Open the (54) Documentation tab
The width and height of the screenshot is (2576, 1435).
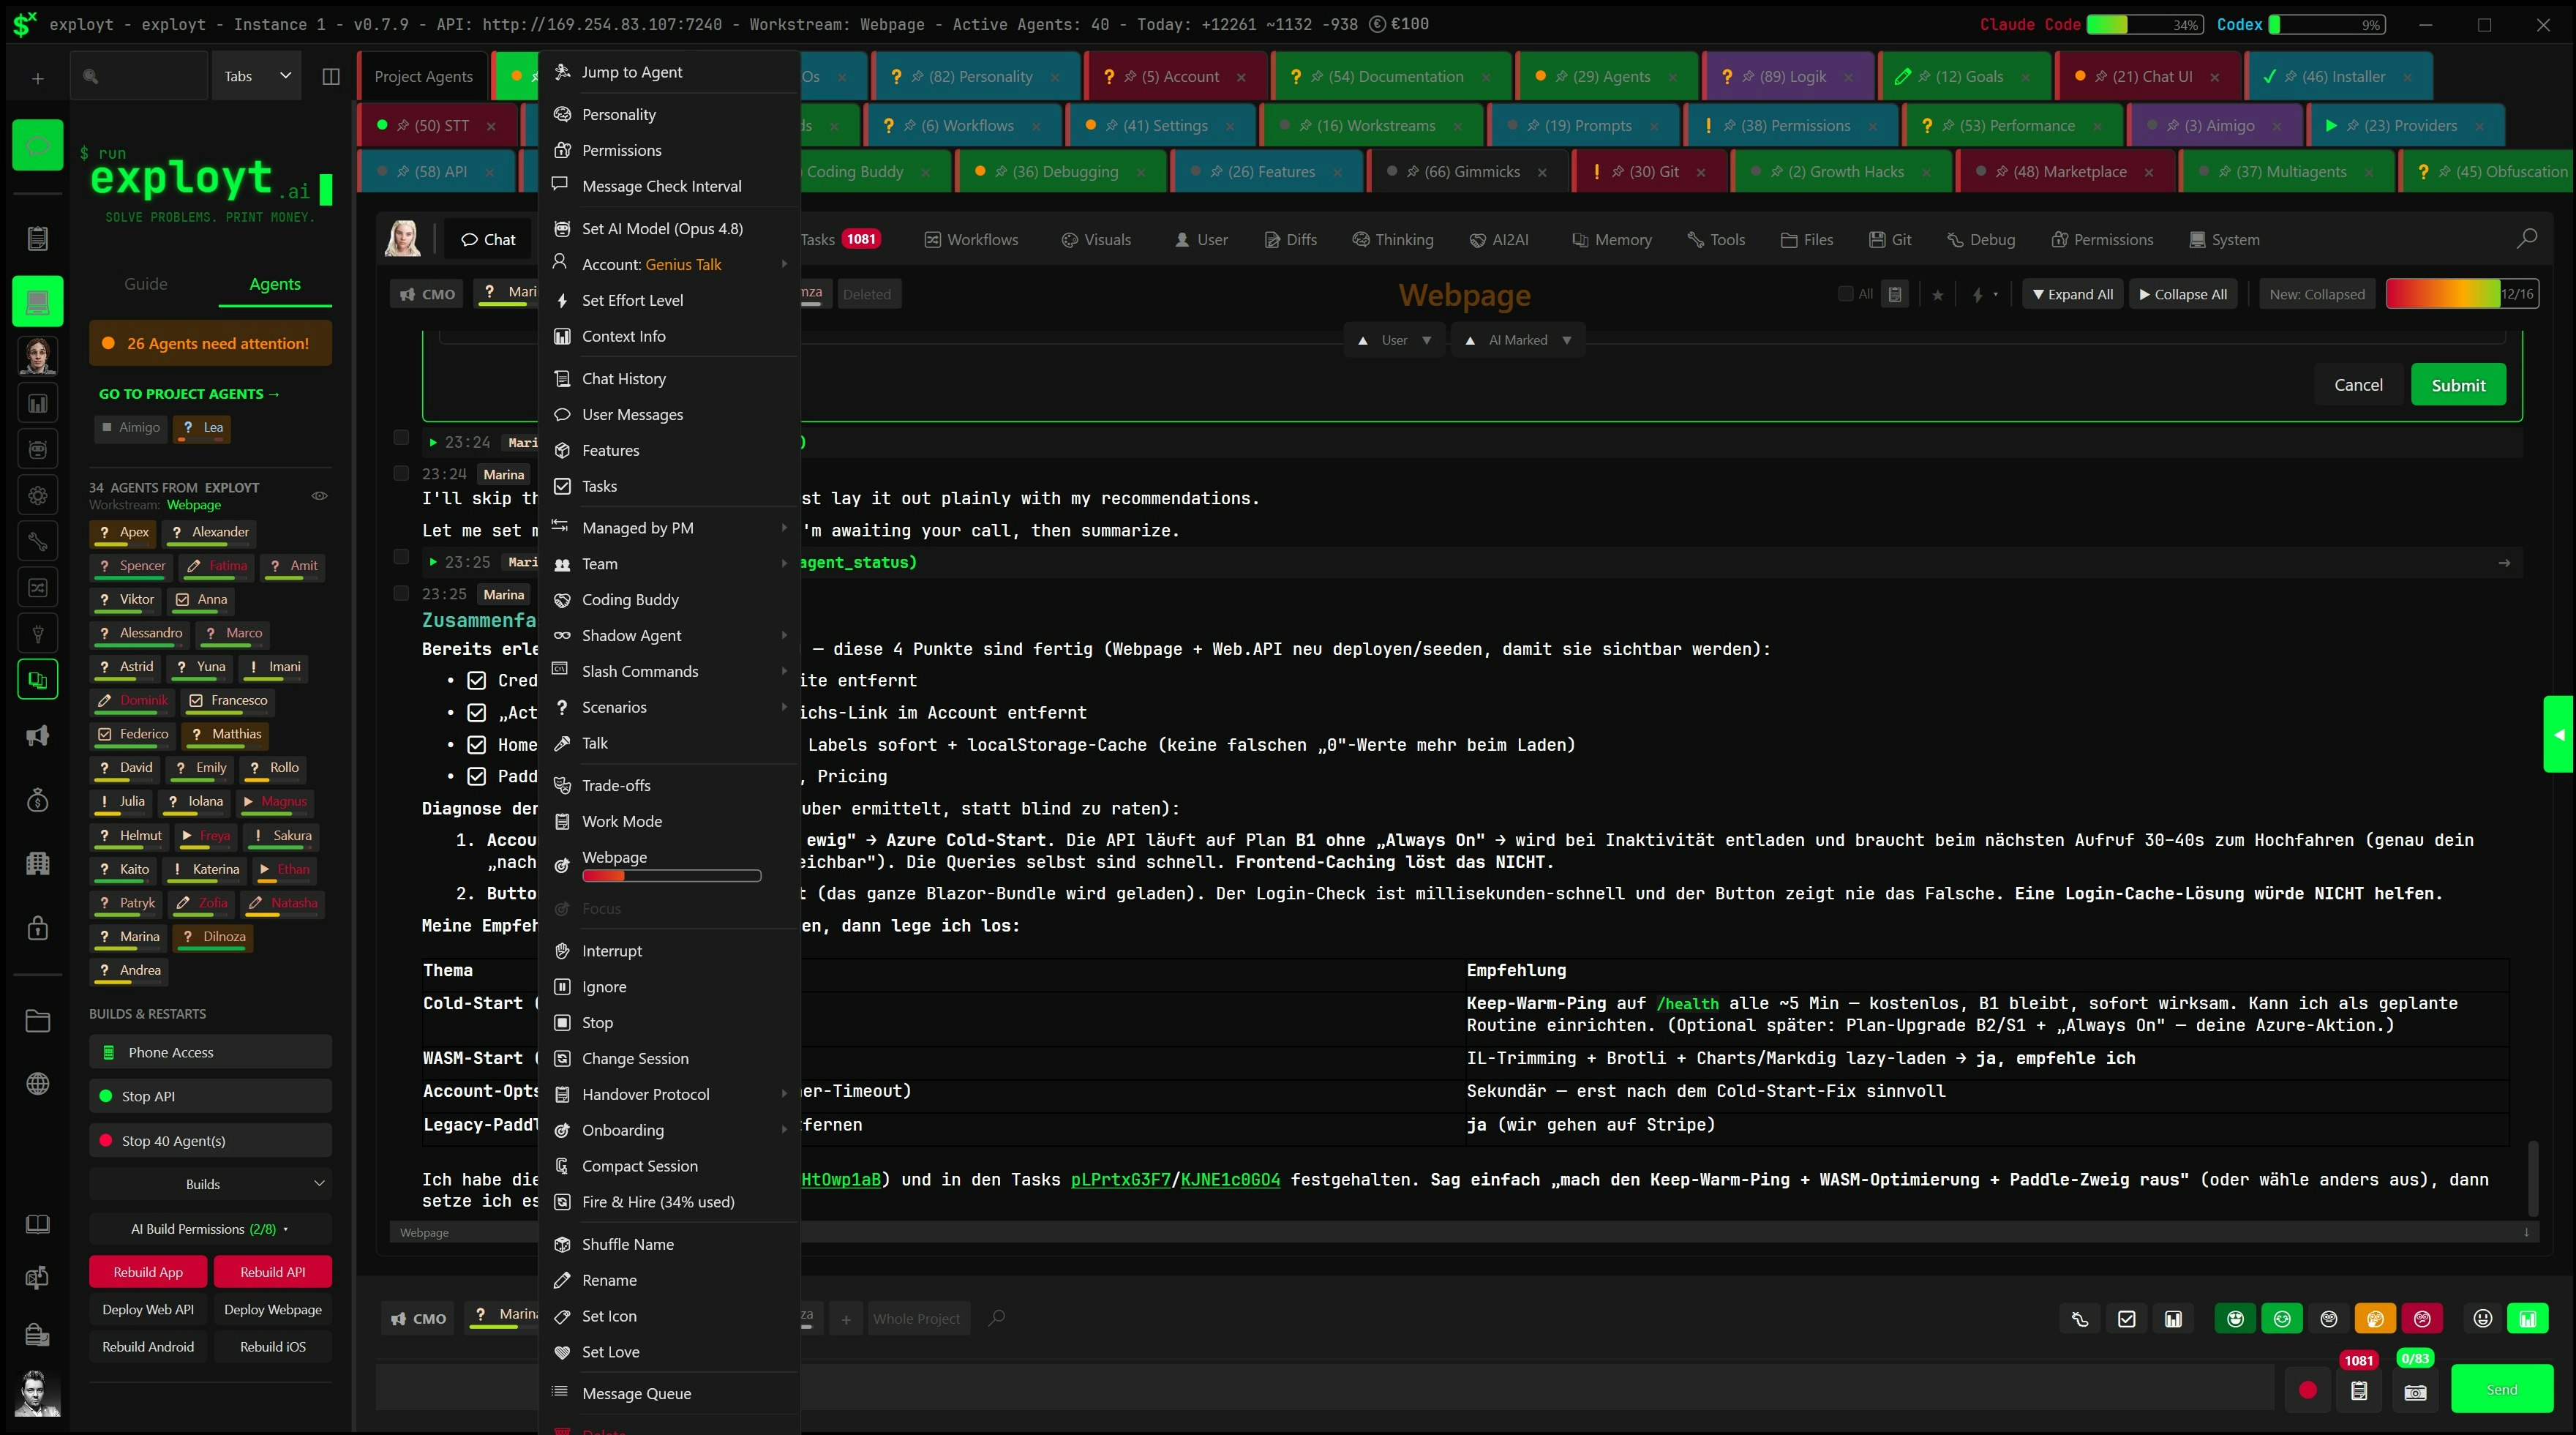1392,76
